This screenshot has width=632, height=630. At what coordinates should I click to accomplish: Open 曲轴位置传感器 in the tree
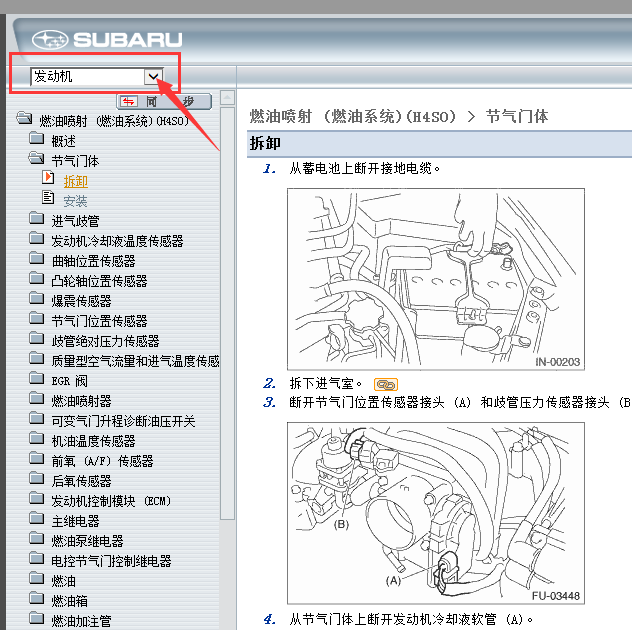[93, 261]
